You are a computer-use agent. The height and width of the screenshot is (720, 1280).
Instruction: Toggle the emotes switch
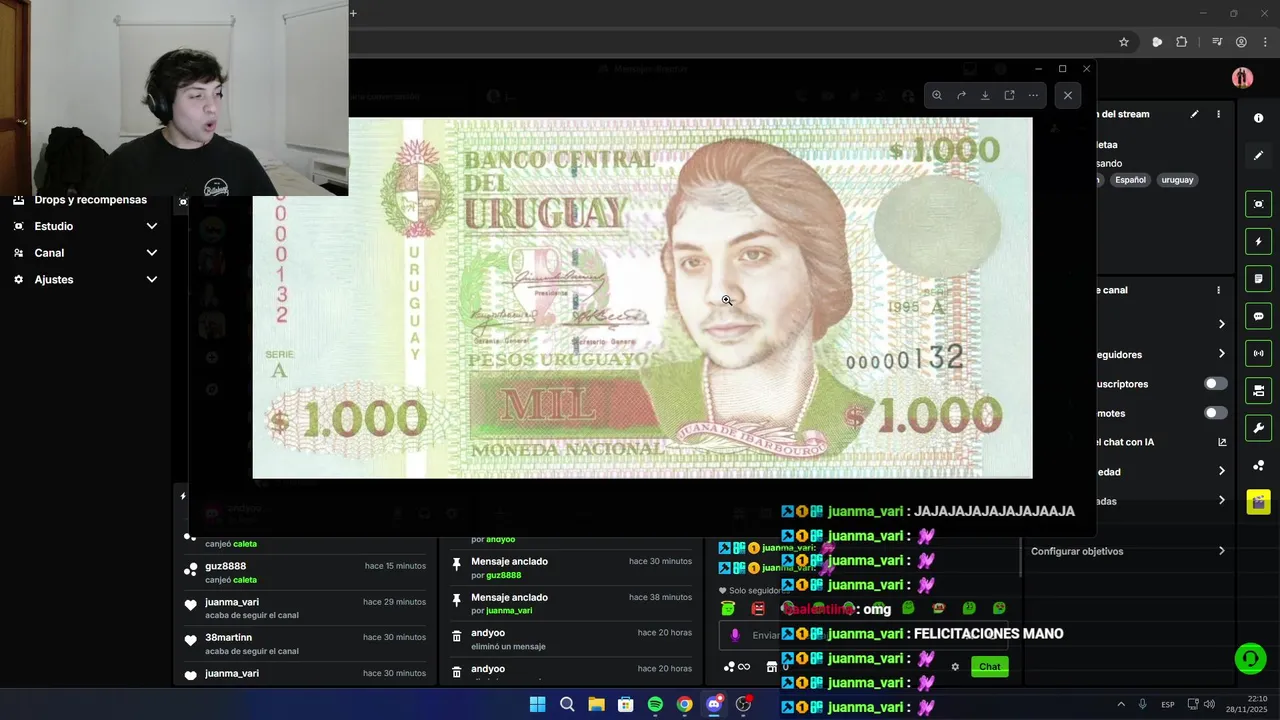pos(1215,413)
